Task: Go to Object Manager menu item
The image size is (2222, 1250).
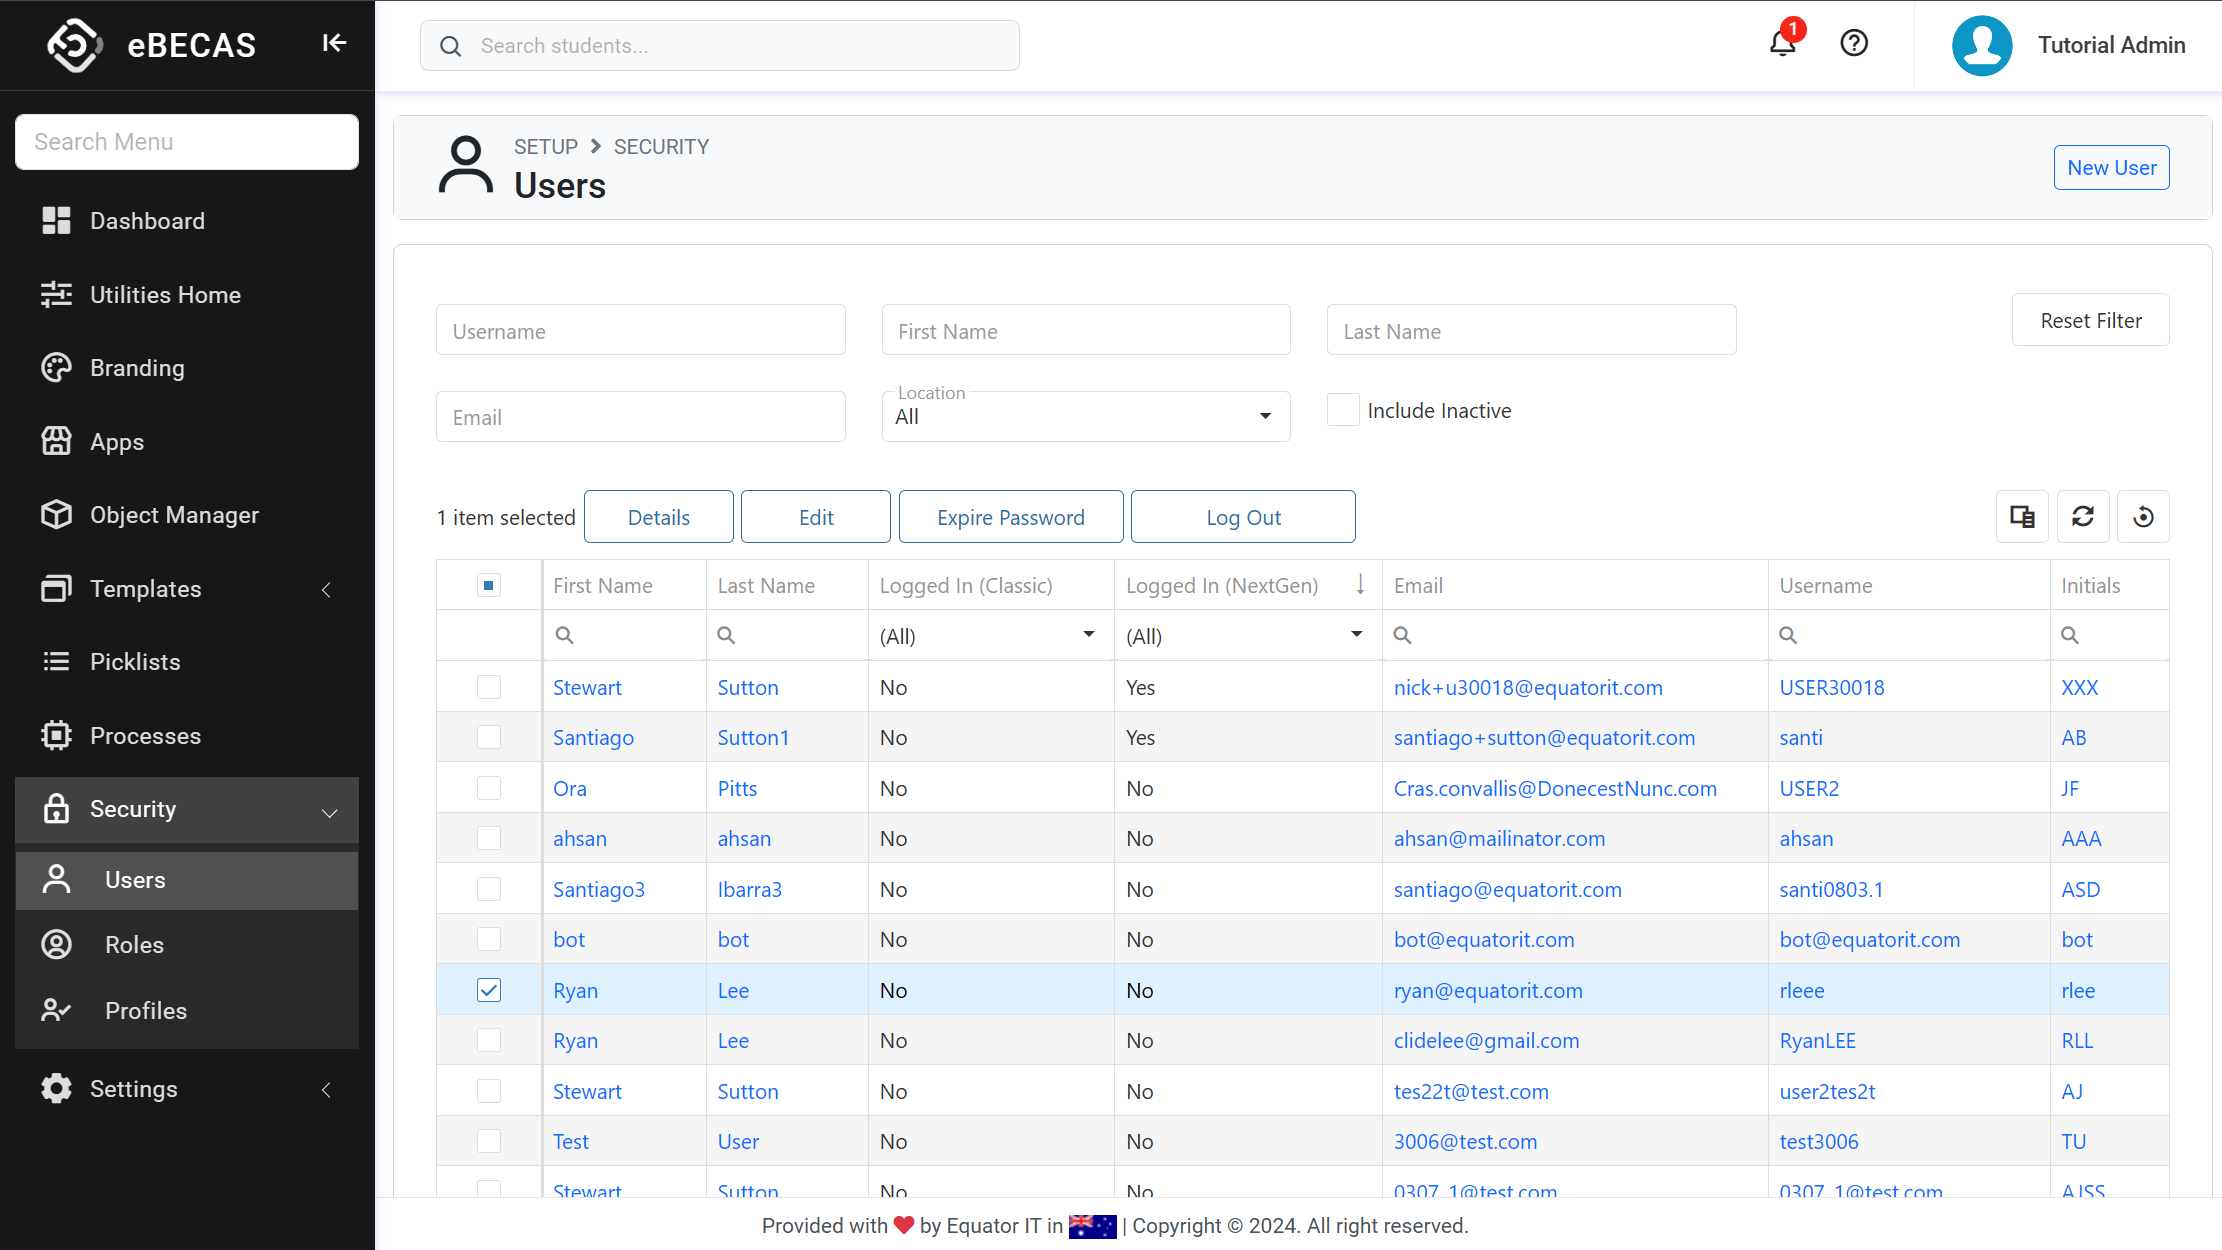Action: [x=174, y=515]
